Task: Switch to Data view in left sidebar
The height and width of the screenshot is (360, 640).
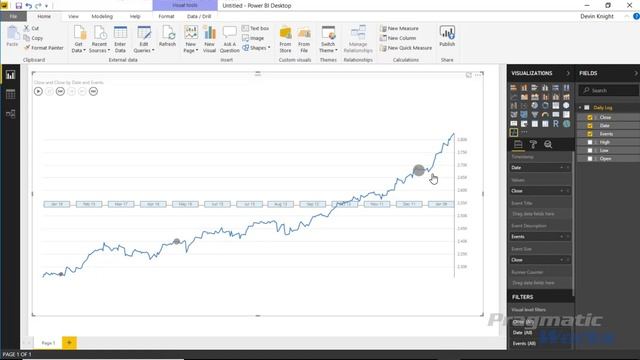Action: (x=10, y=94)
